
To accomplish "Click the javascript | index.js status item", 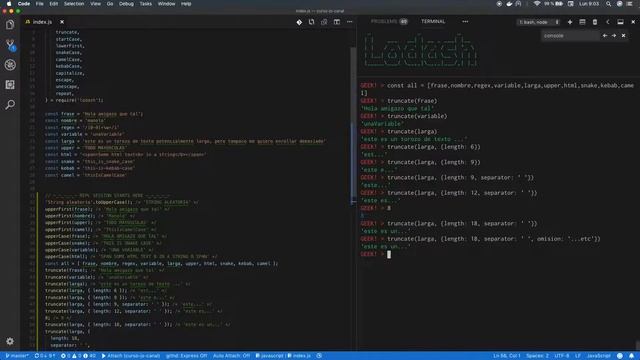I will click(283, 356).
